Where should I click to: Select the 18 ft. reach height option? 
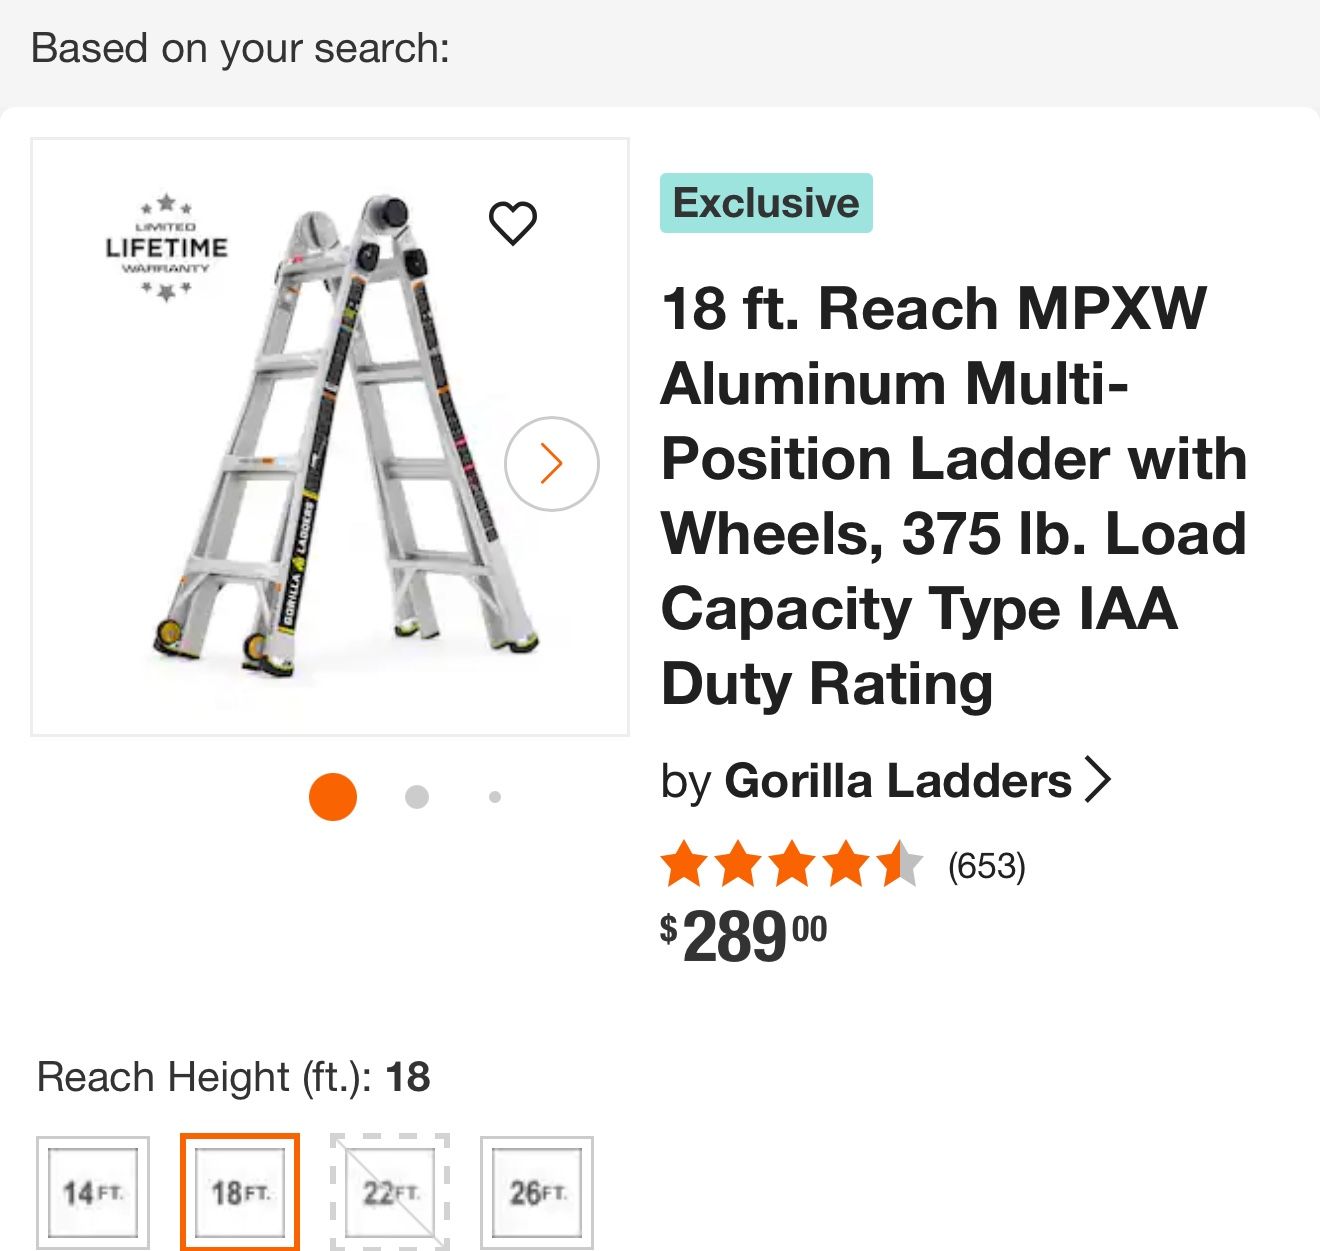click(240, 1192)
